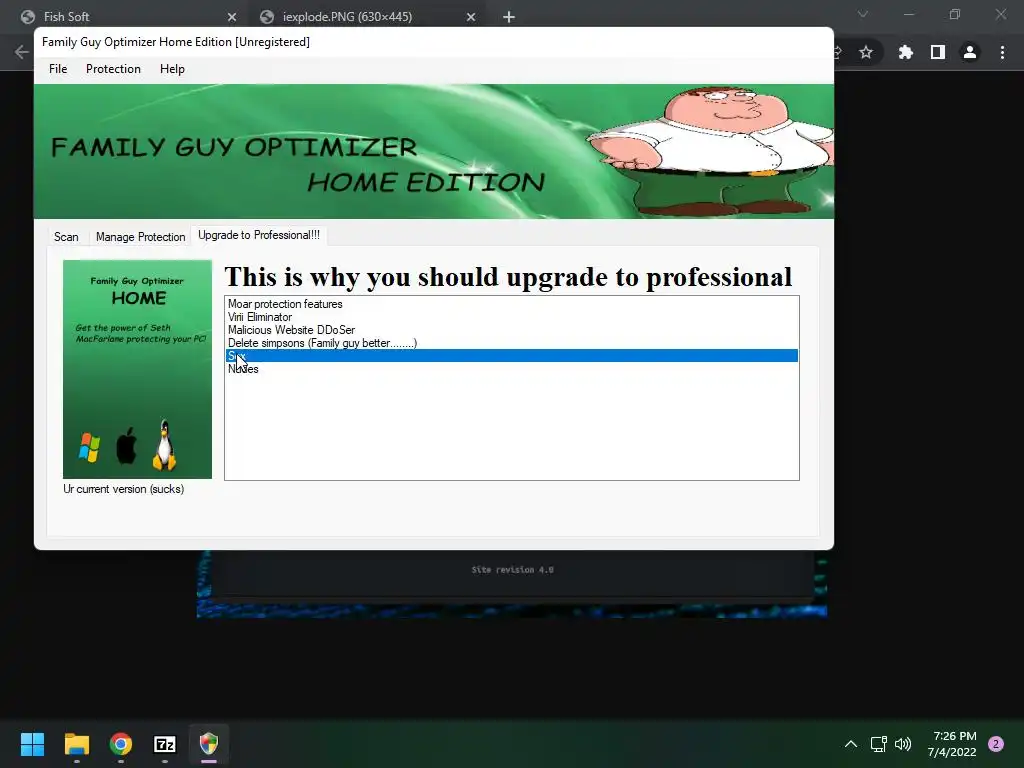Screen dimensions: 1024x768
Task: Click the Apple logo on the box art
Action: coord(127,445)
